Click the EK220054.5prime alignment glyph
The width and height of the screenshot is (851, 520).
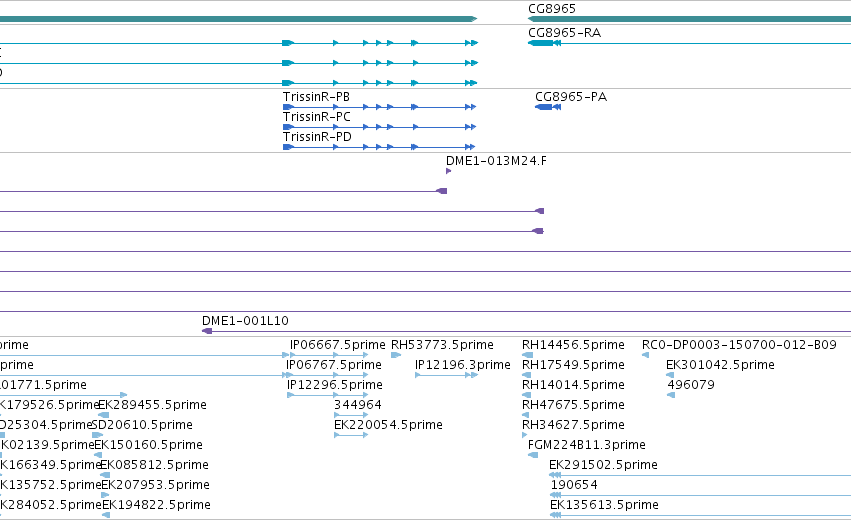[351, 435]
